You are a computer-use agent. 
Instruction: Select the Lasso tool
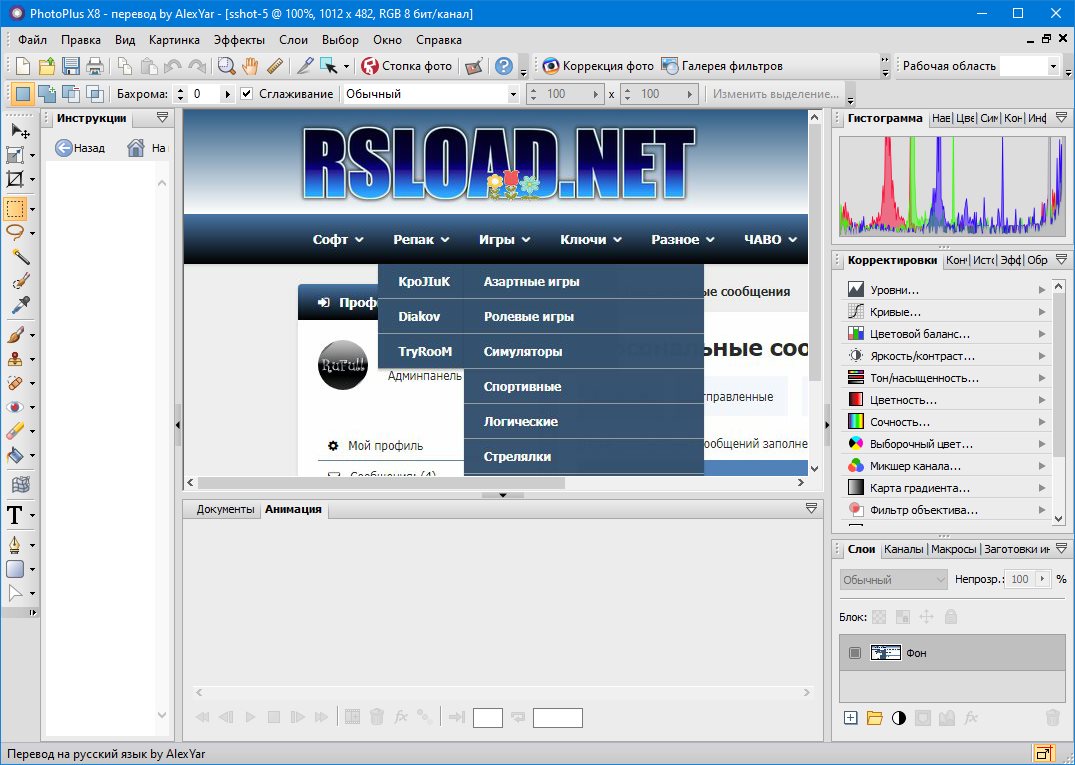coord(15,232)
